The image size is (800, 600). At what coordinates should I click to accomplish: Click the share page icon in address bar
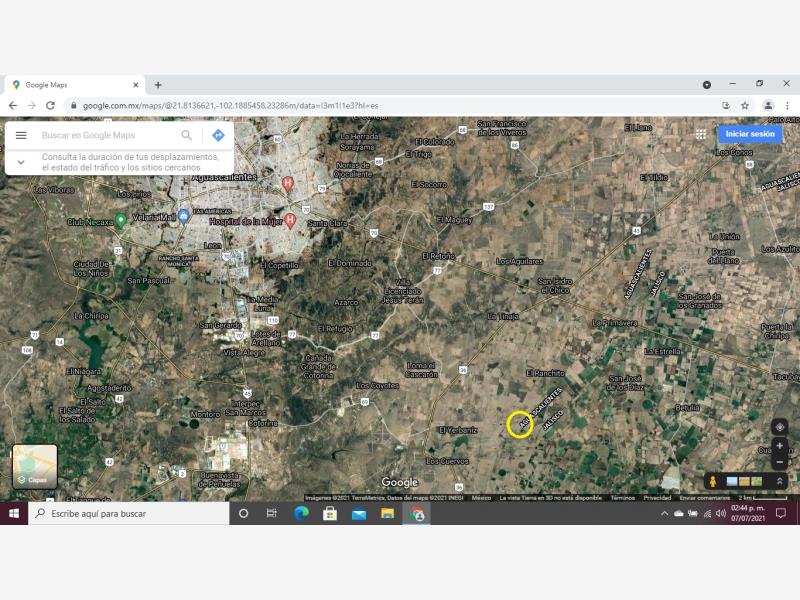(726, 106)
